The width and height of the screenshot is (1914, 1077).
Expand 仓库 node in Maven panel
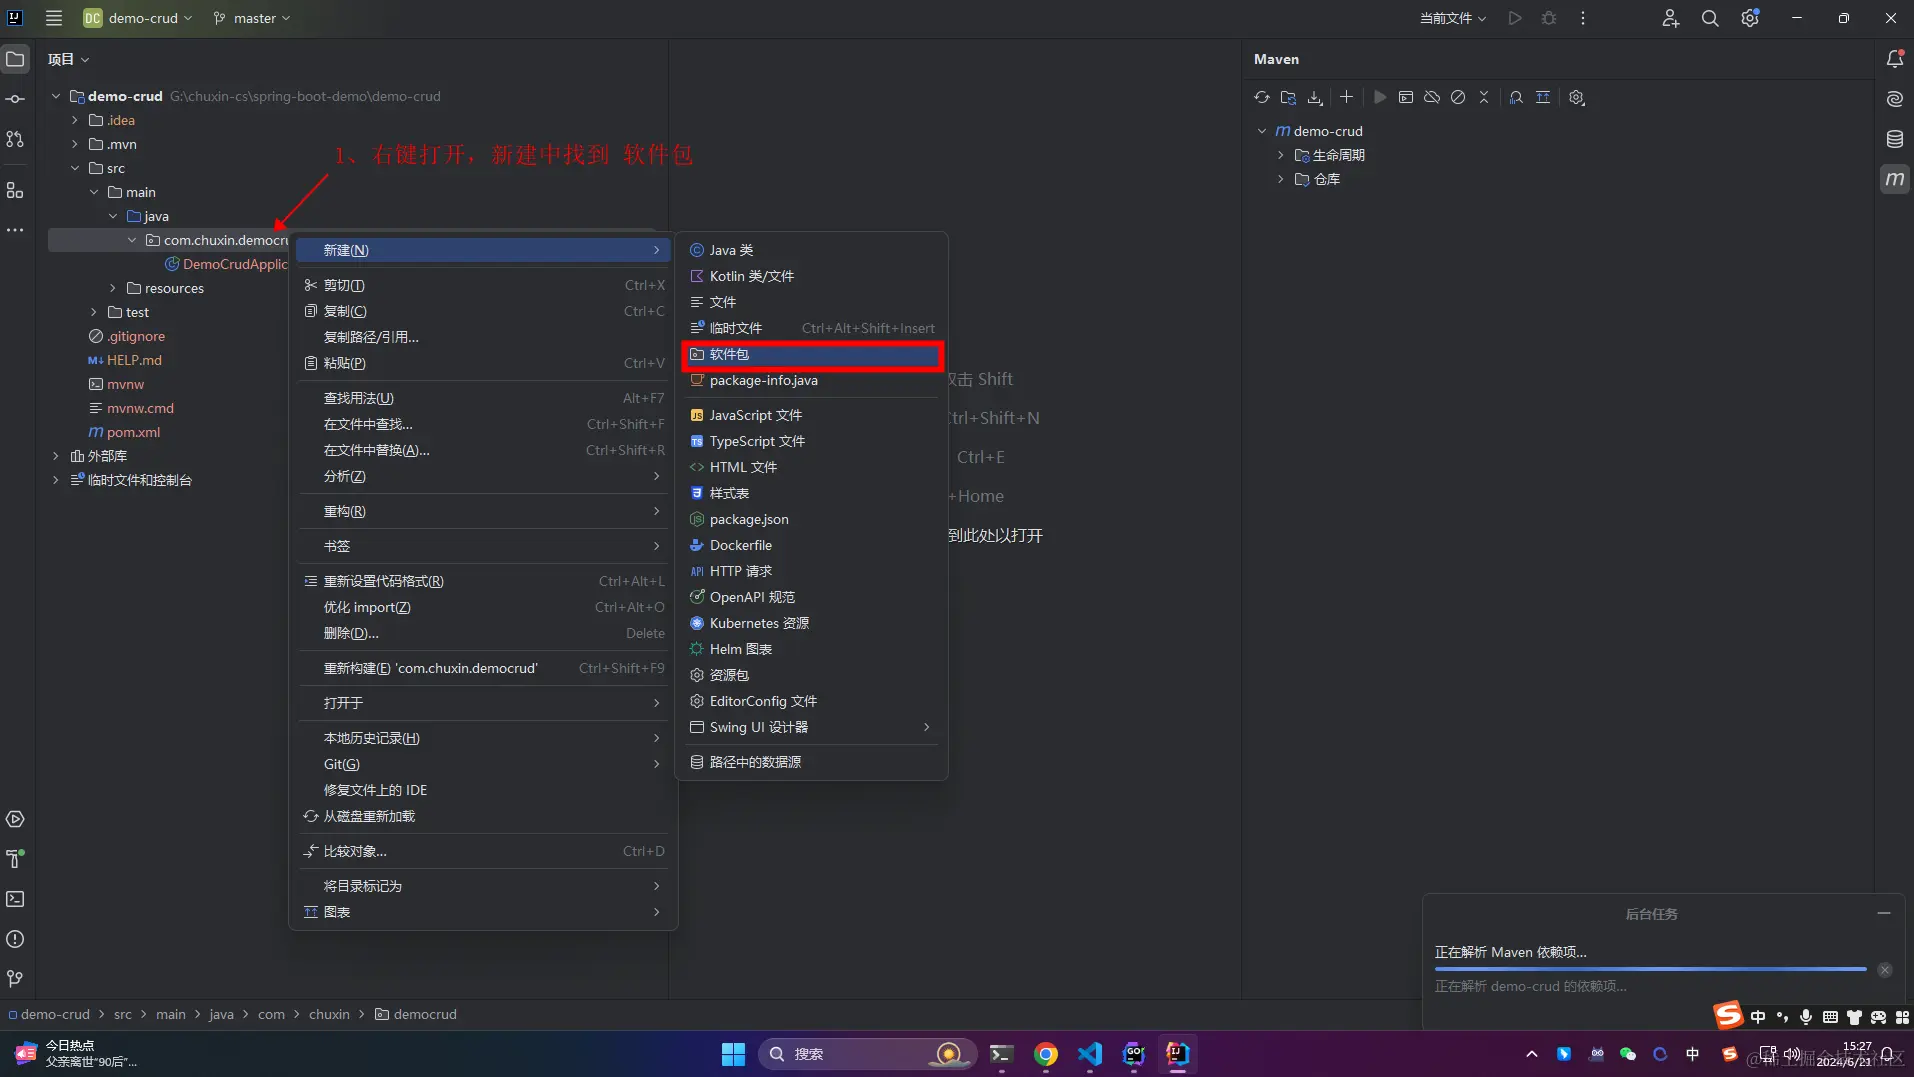(1280, 179)
